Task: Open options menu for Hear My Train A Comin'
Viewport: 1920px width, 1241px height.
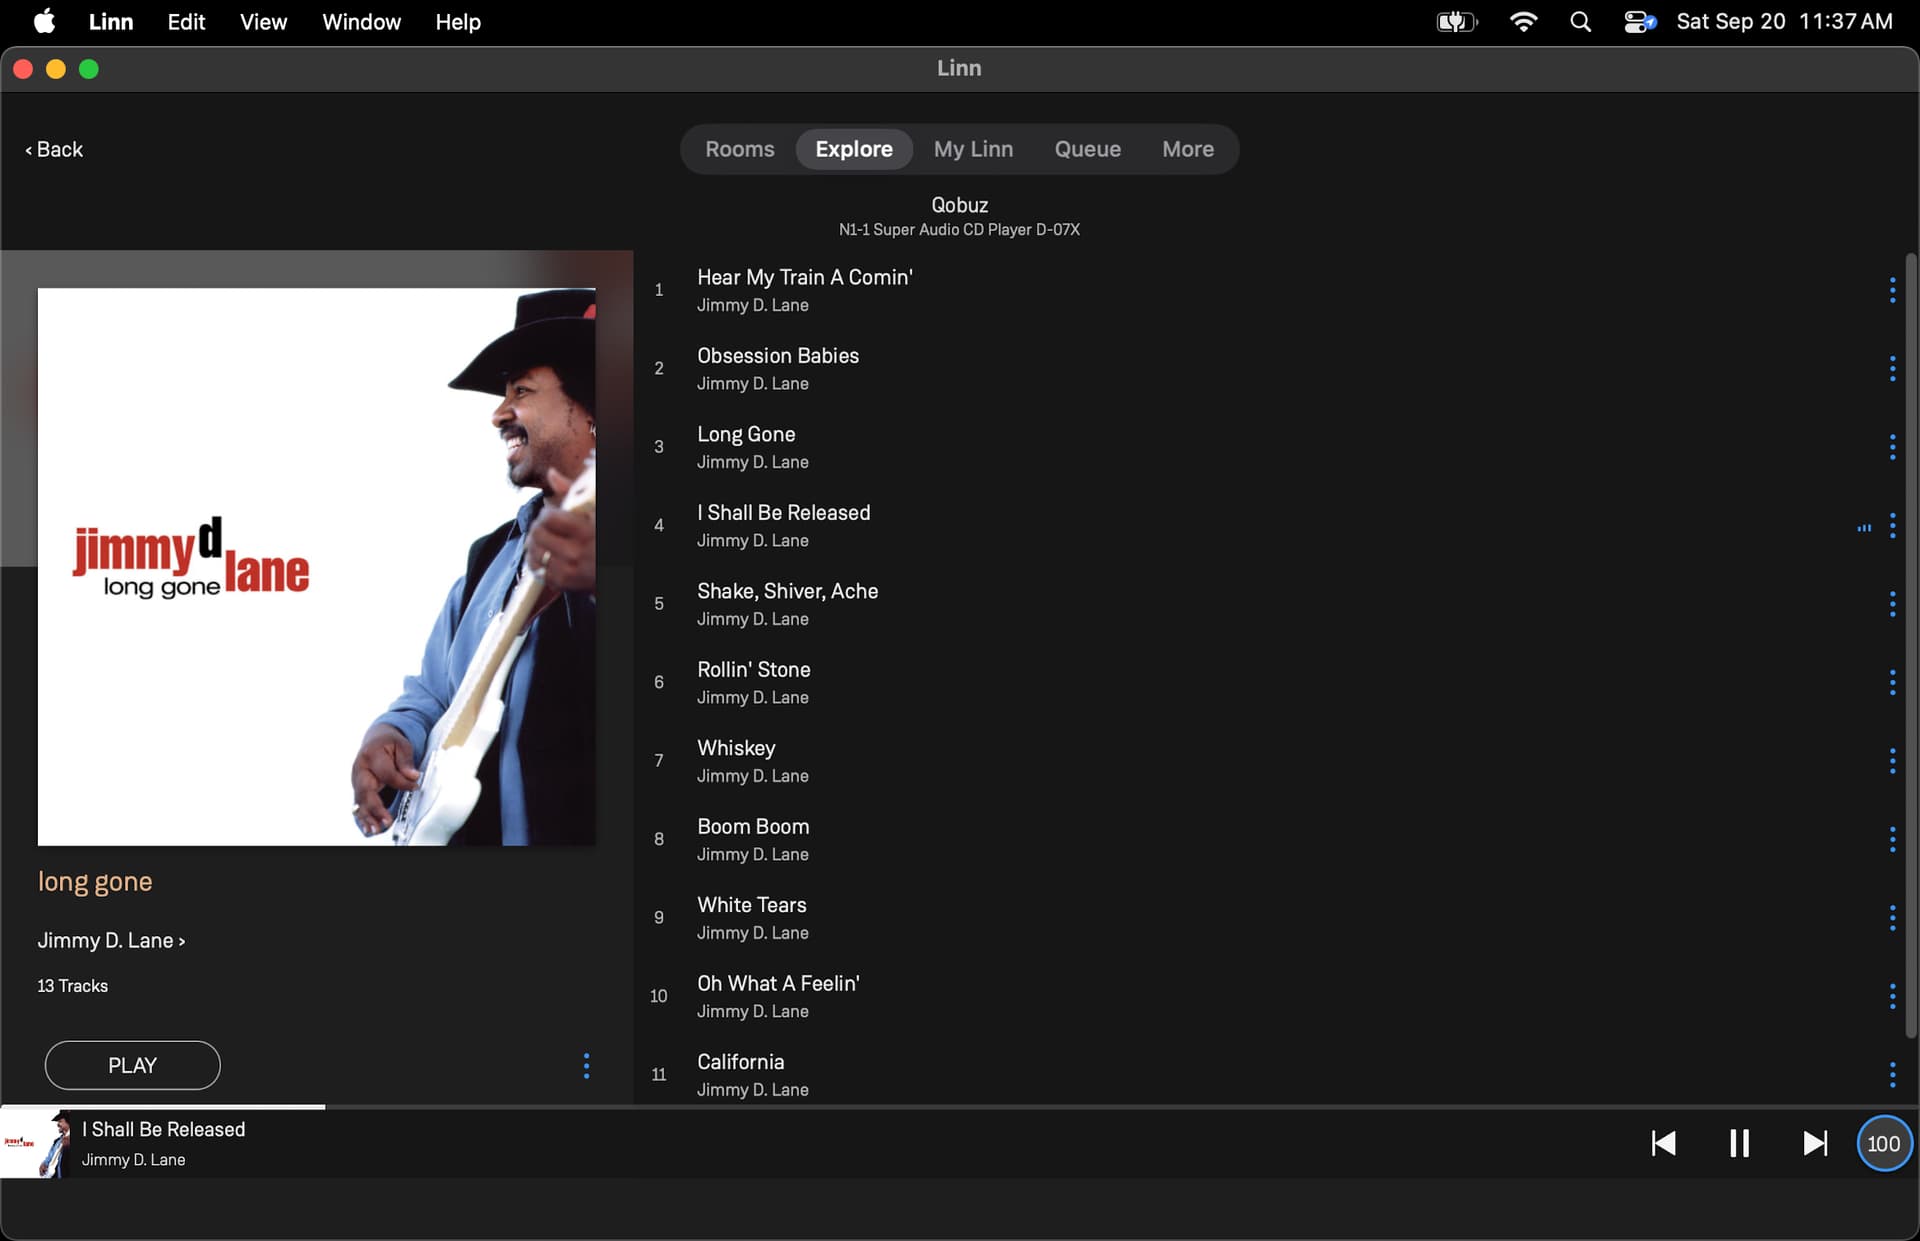Action: coord(1892,290)
